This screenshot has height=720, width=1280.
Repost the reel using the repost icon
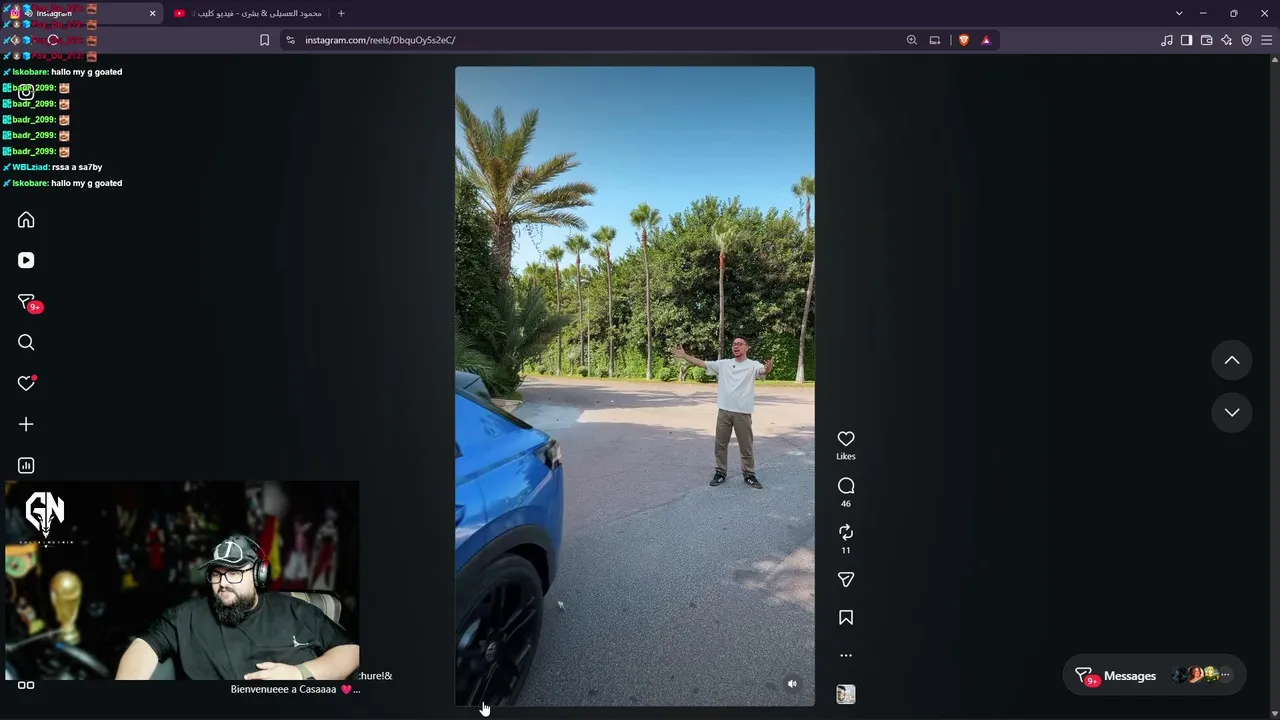click(846, 532)
